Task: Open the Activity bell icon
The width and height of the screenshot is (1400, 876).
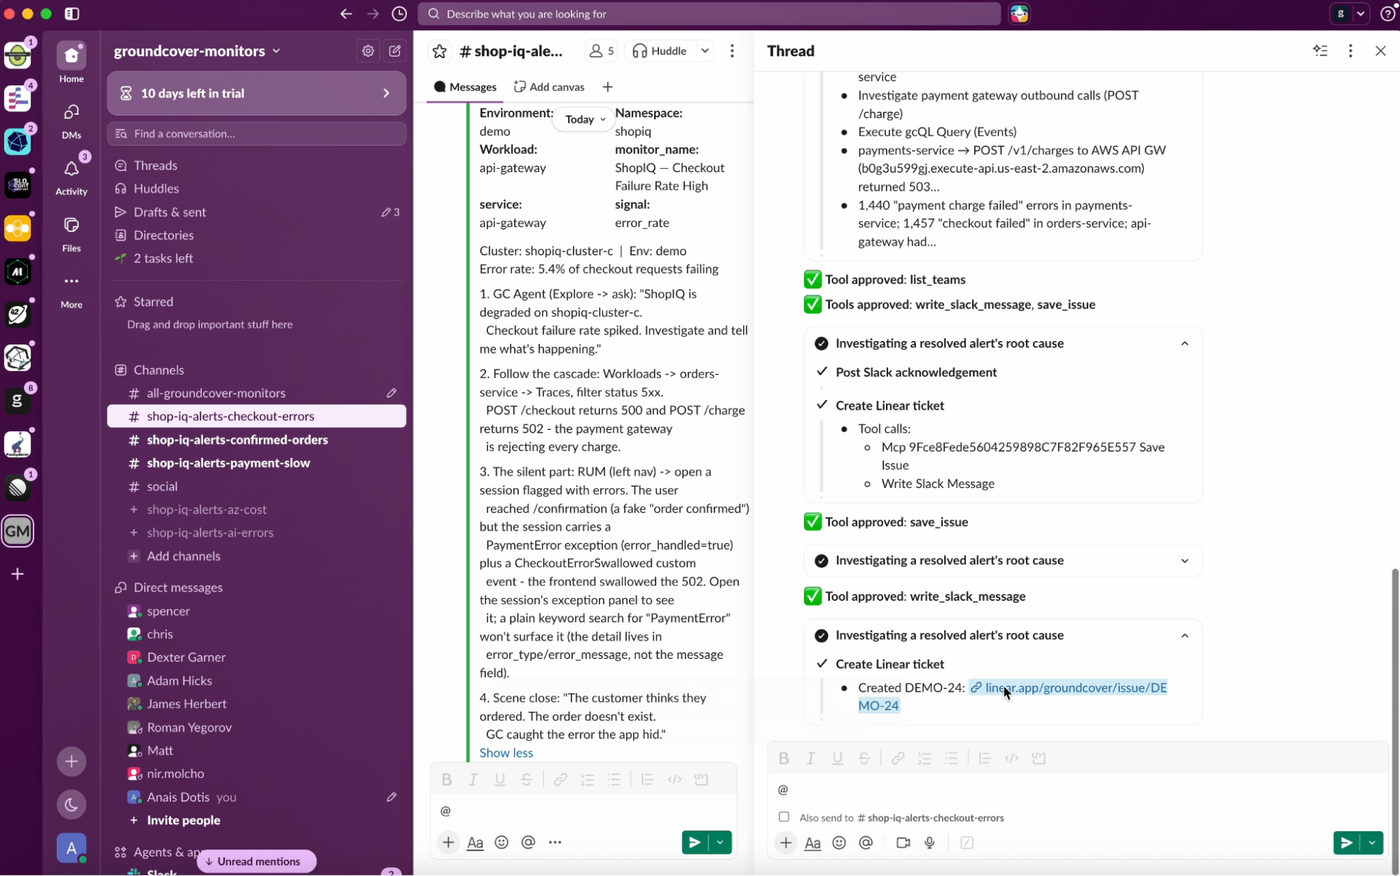Action: pyautogui.click(x=71, y=176)
